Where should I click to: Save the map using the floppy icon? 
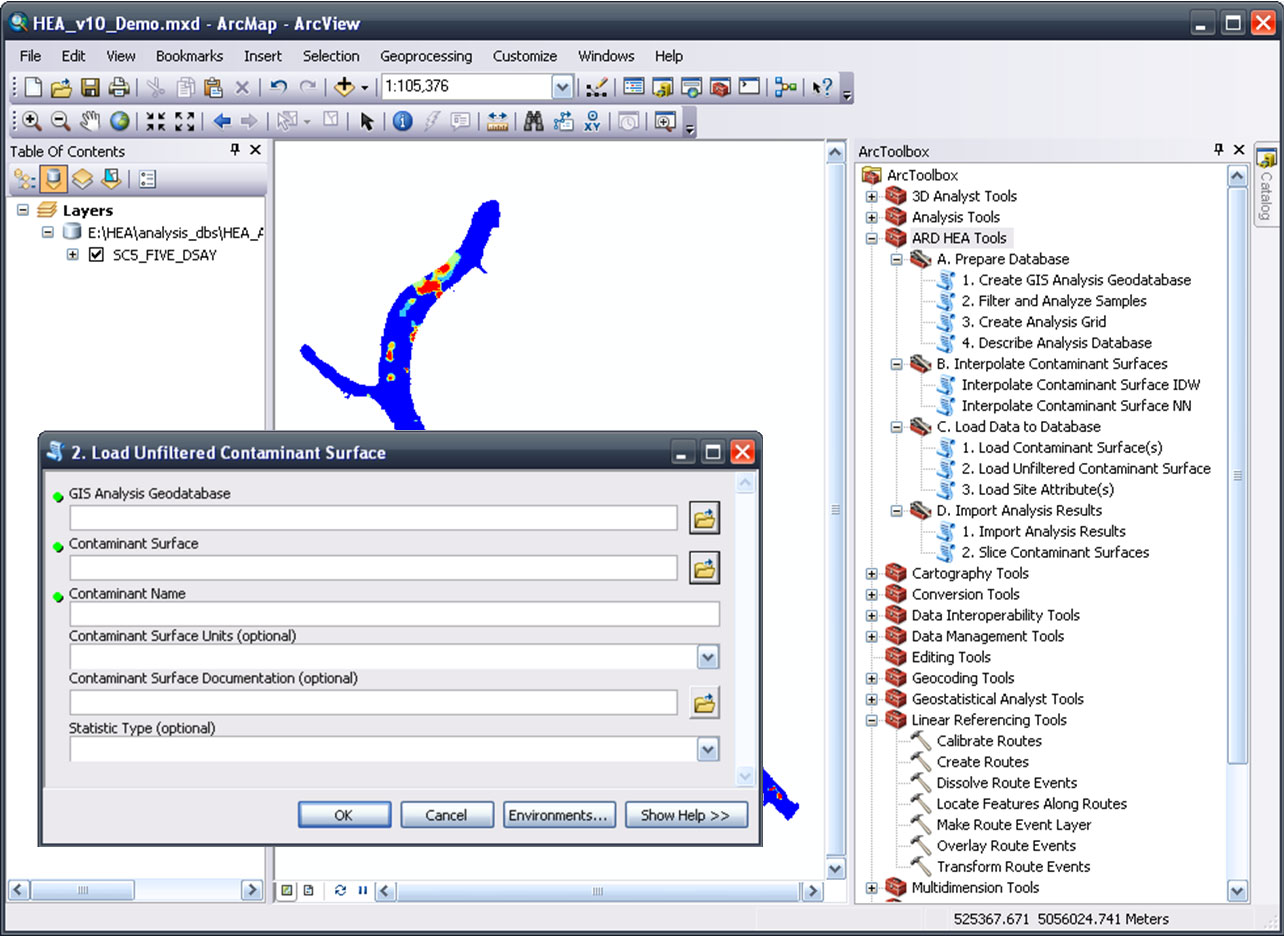(x=90, y=87)
